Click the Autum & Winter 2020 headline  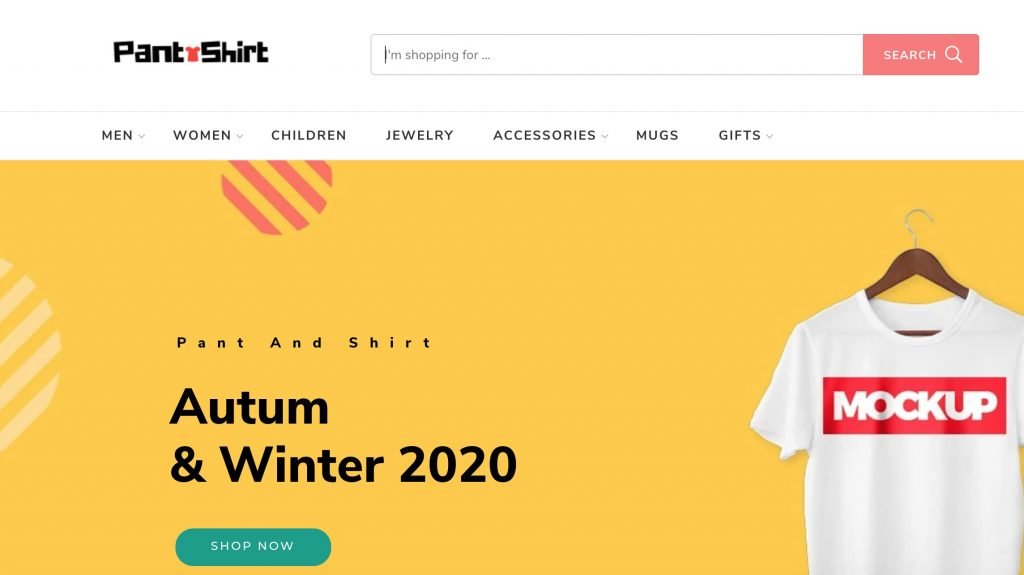(343, 436)
